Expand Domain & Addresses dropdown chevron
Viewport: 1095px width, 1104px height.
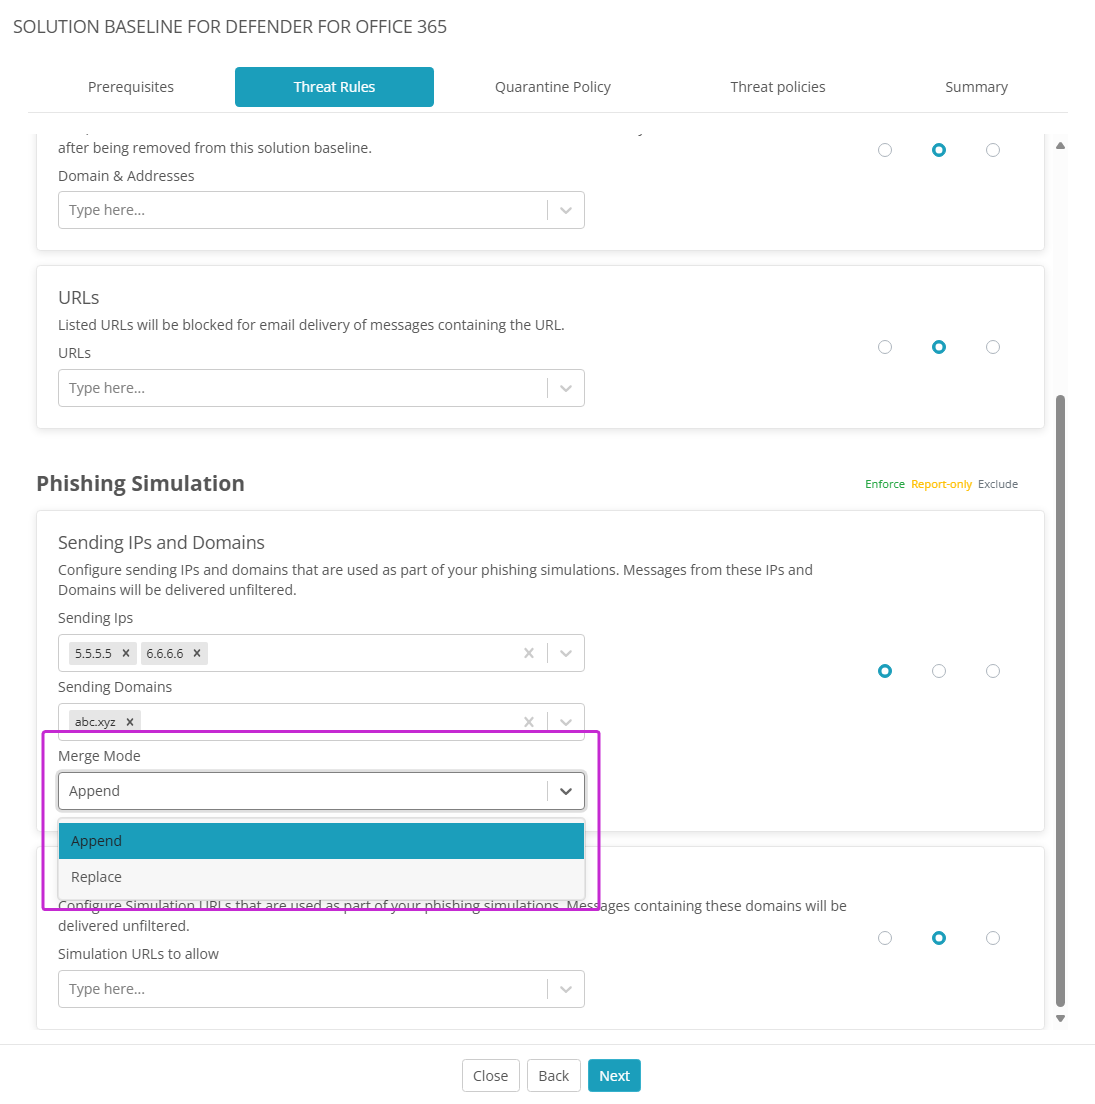coord(566,210)
